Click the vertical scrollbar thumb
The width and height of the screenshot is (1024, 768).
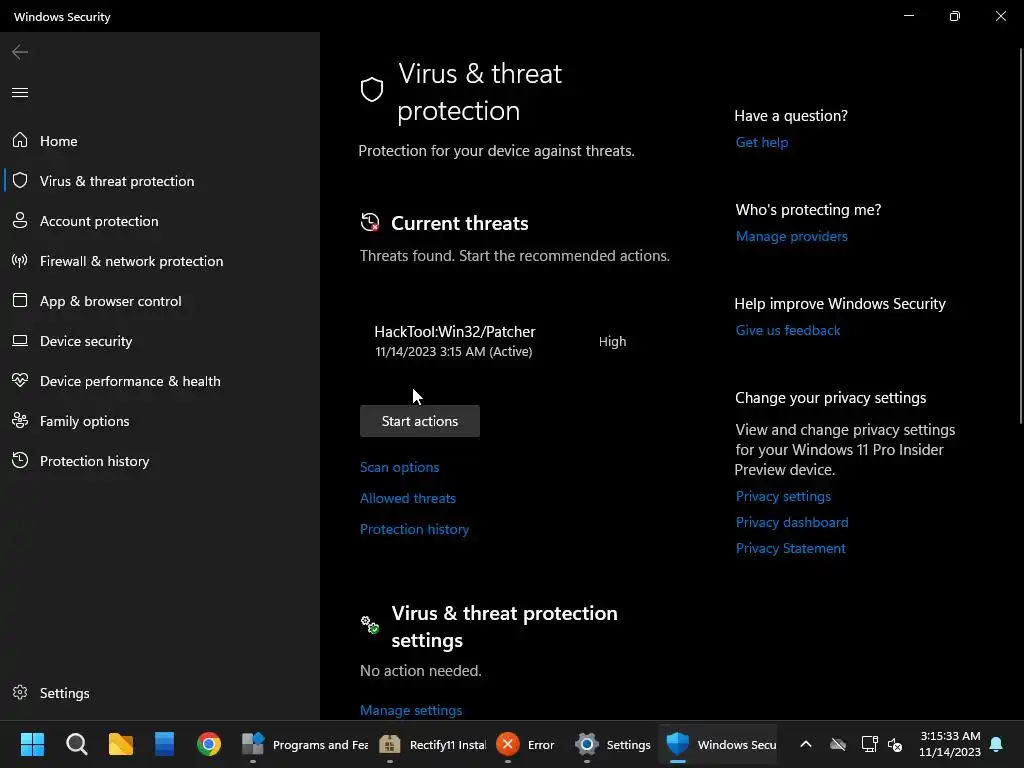[1020, 237]
